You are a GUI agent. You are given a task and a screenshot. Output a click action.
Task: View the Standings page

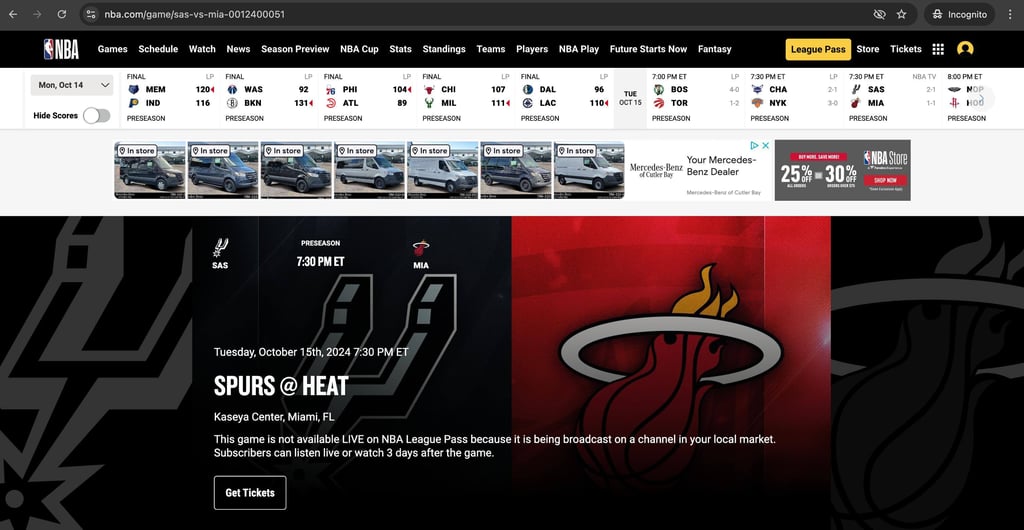pyautogui.click(x=444, y=49)
